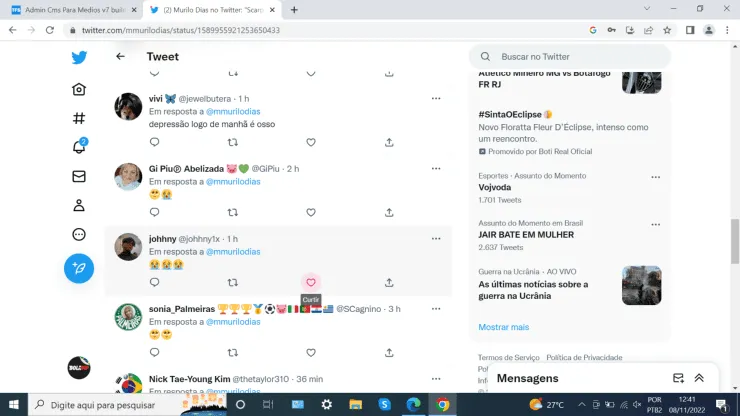Open Explore with the hashtag icon

[79, 118]
